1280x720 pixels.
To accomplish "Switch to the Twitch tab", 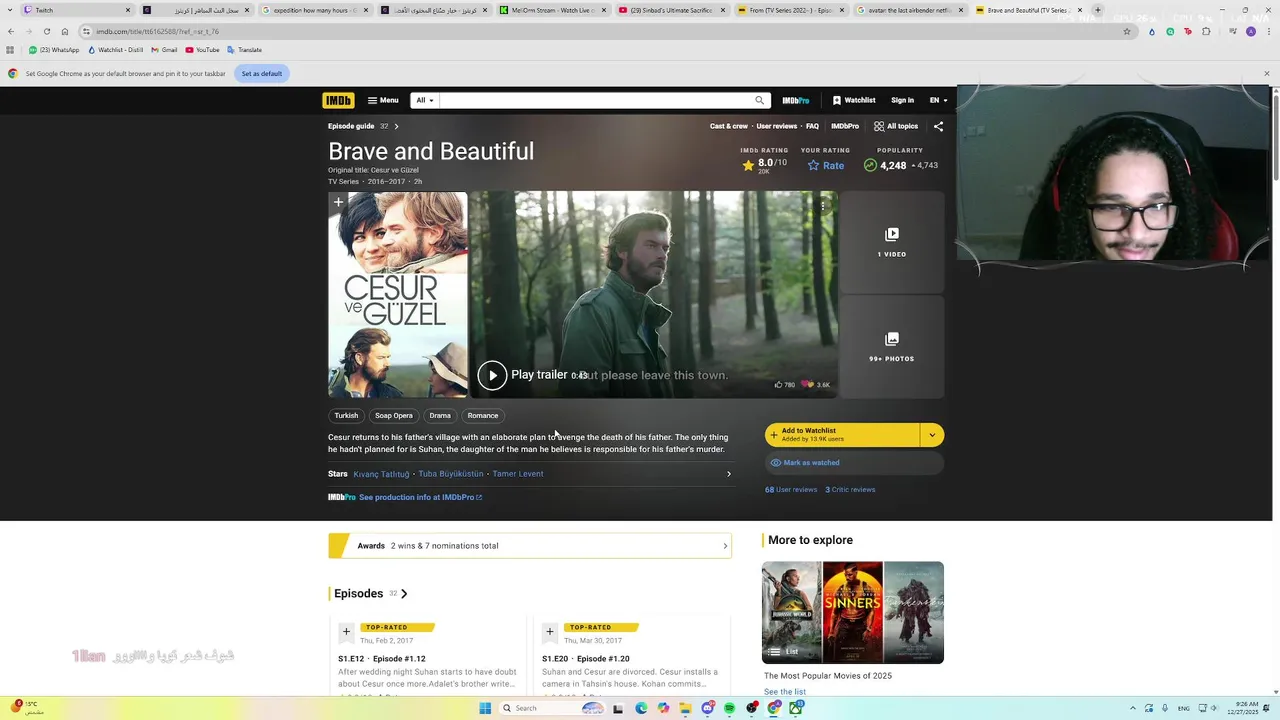I will 78,10.
